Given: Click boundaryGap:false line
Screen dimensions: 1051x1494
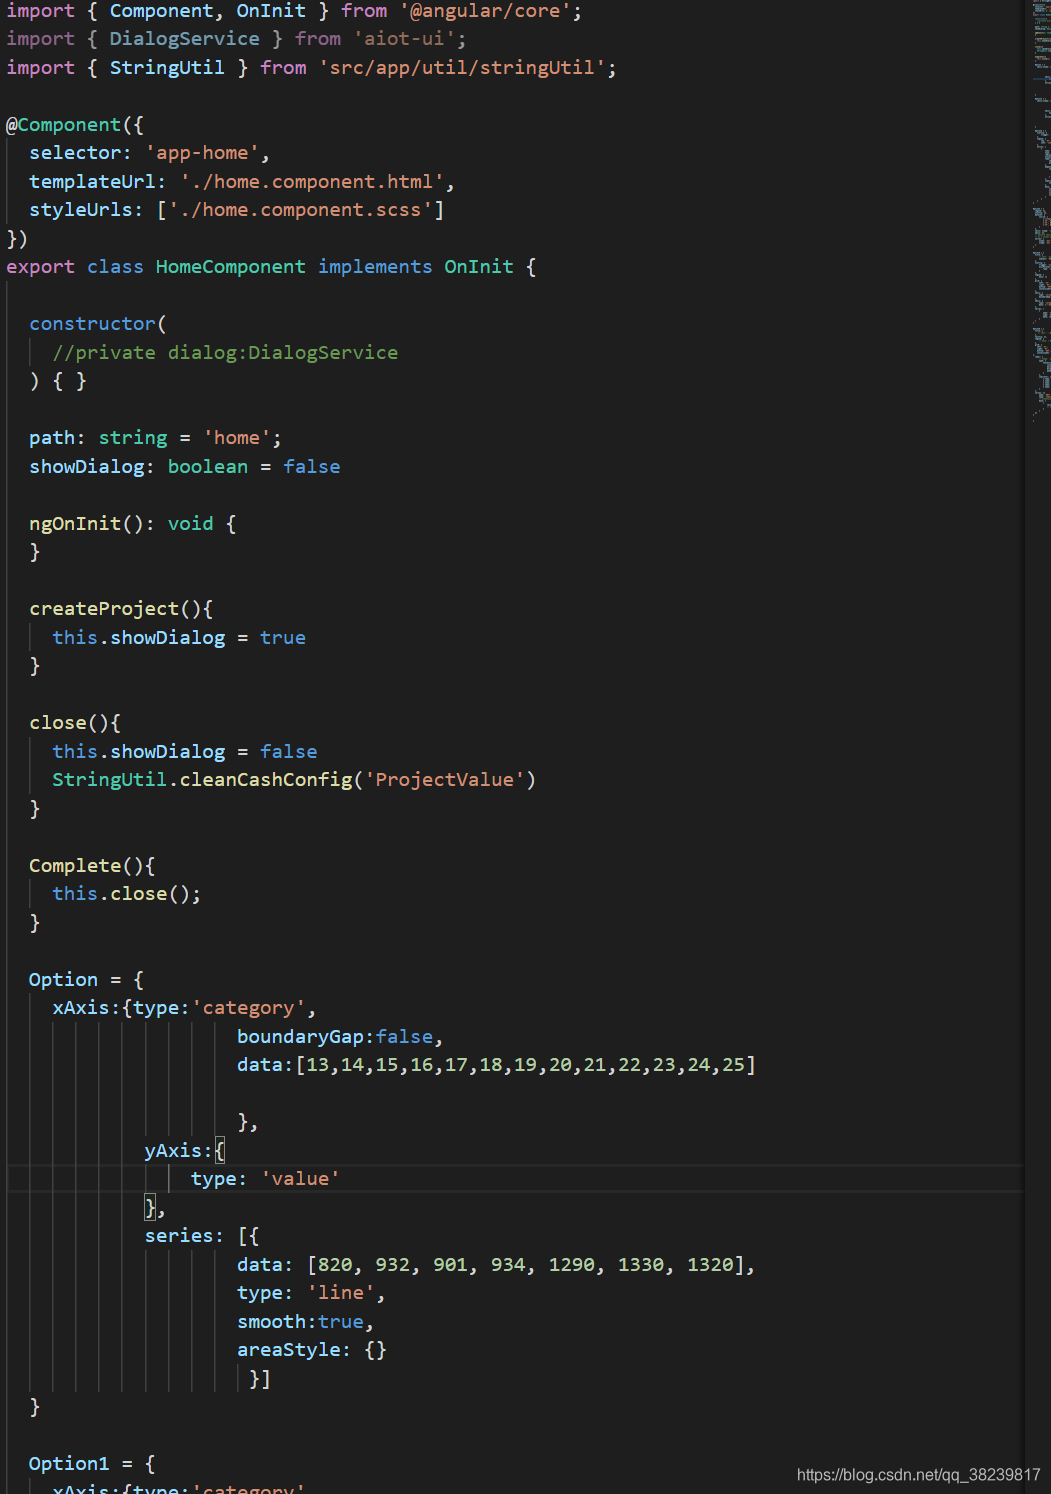Looking at the screenshot, I should (340, 1037).
